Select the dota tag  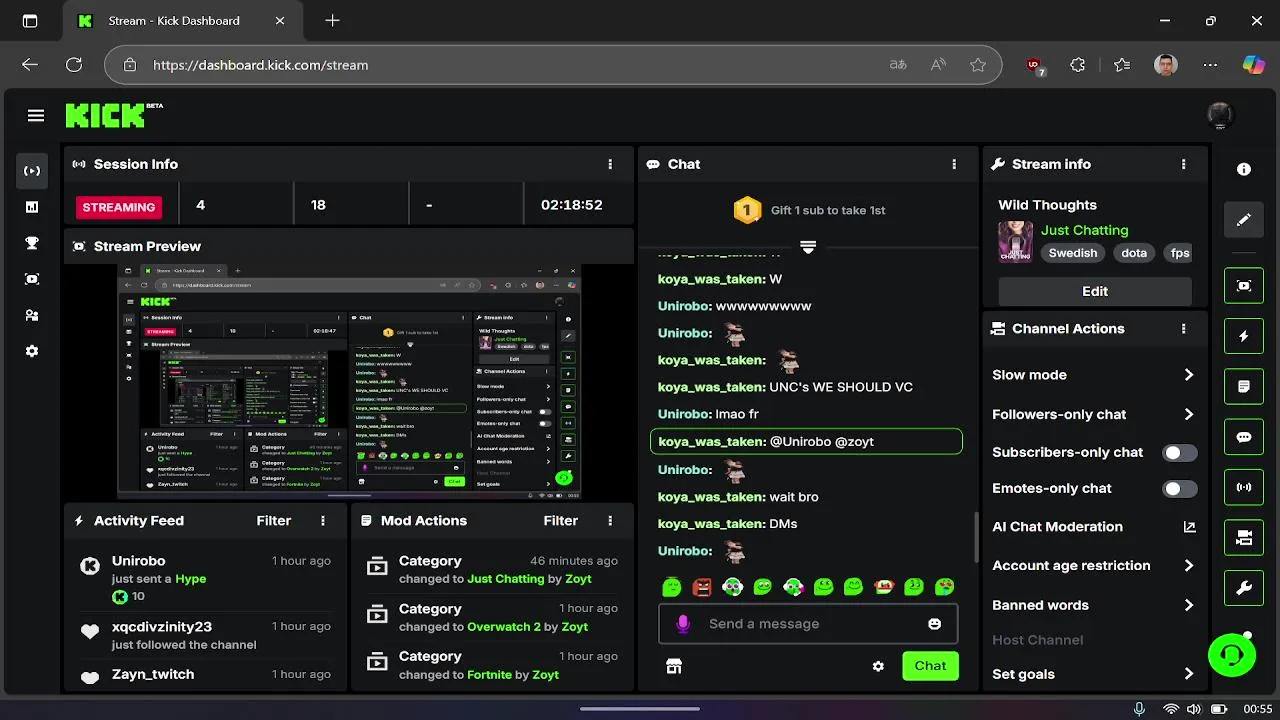pyautogui.click(x=1134, y=253)
